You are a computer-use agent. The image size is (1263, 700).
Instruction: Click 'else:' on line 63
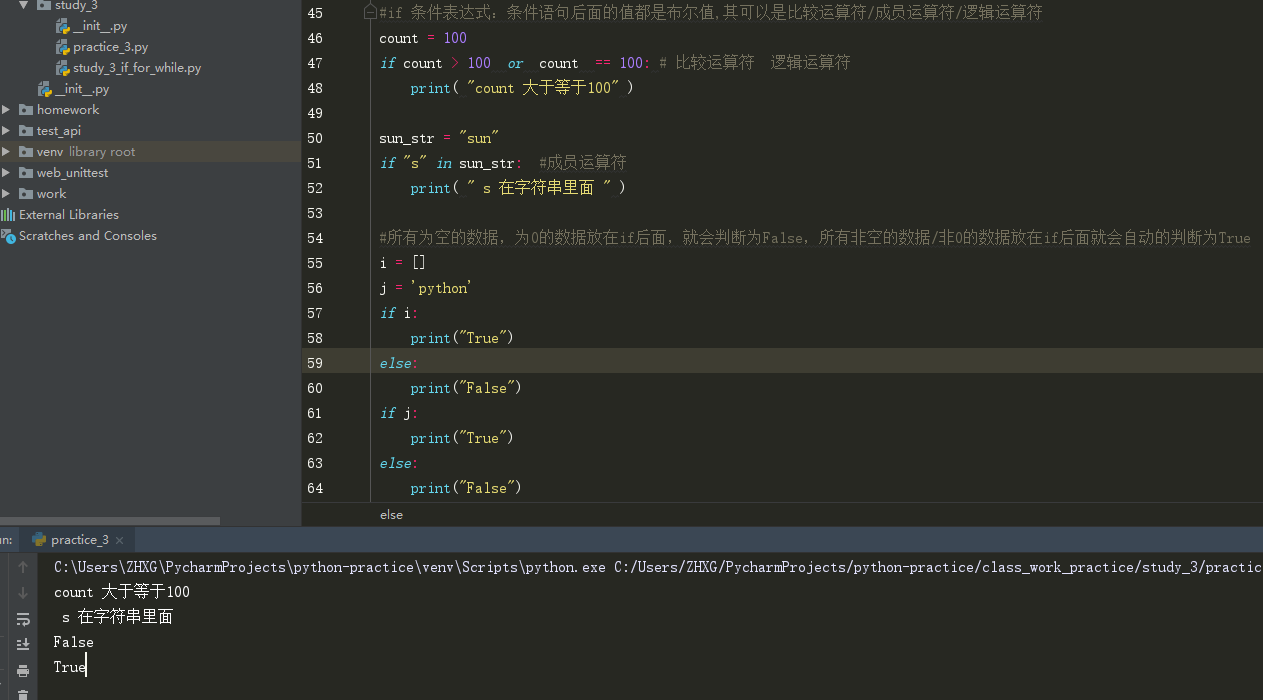tap(399, 463)
